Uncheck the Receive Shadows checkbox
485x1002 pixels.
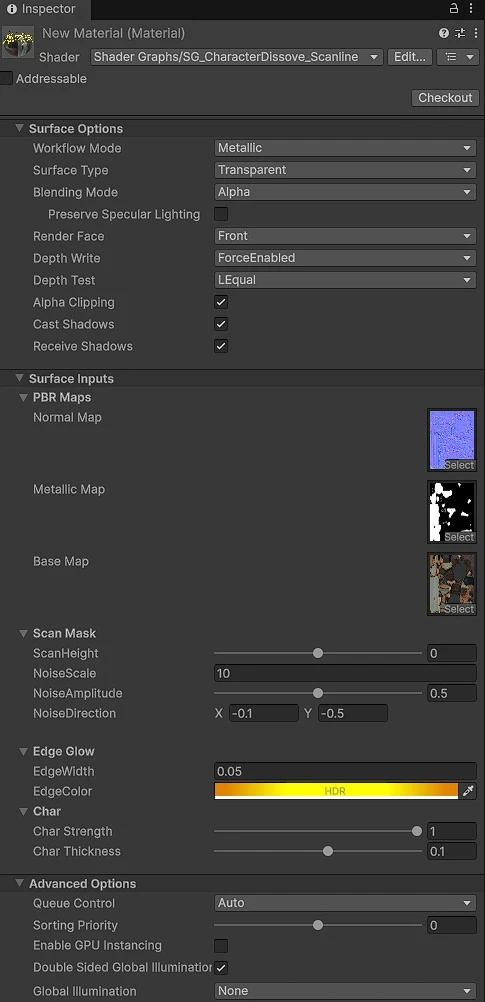pos(221,346)
